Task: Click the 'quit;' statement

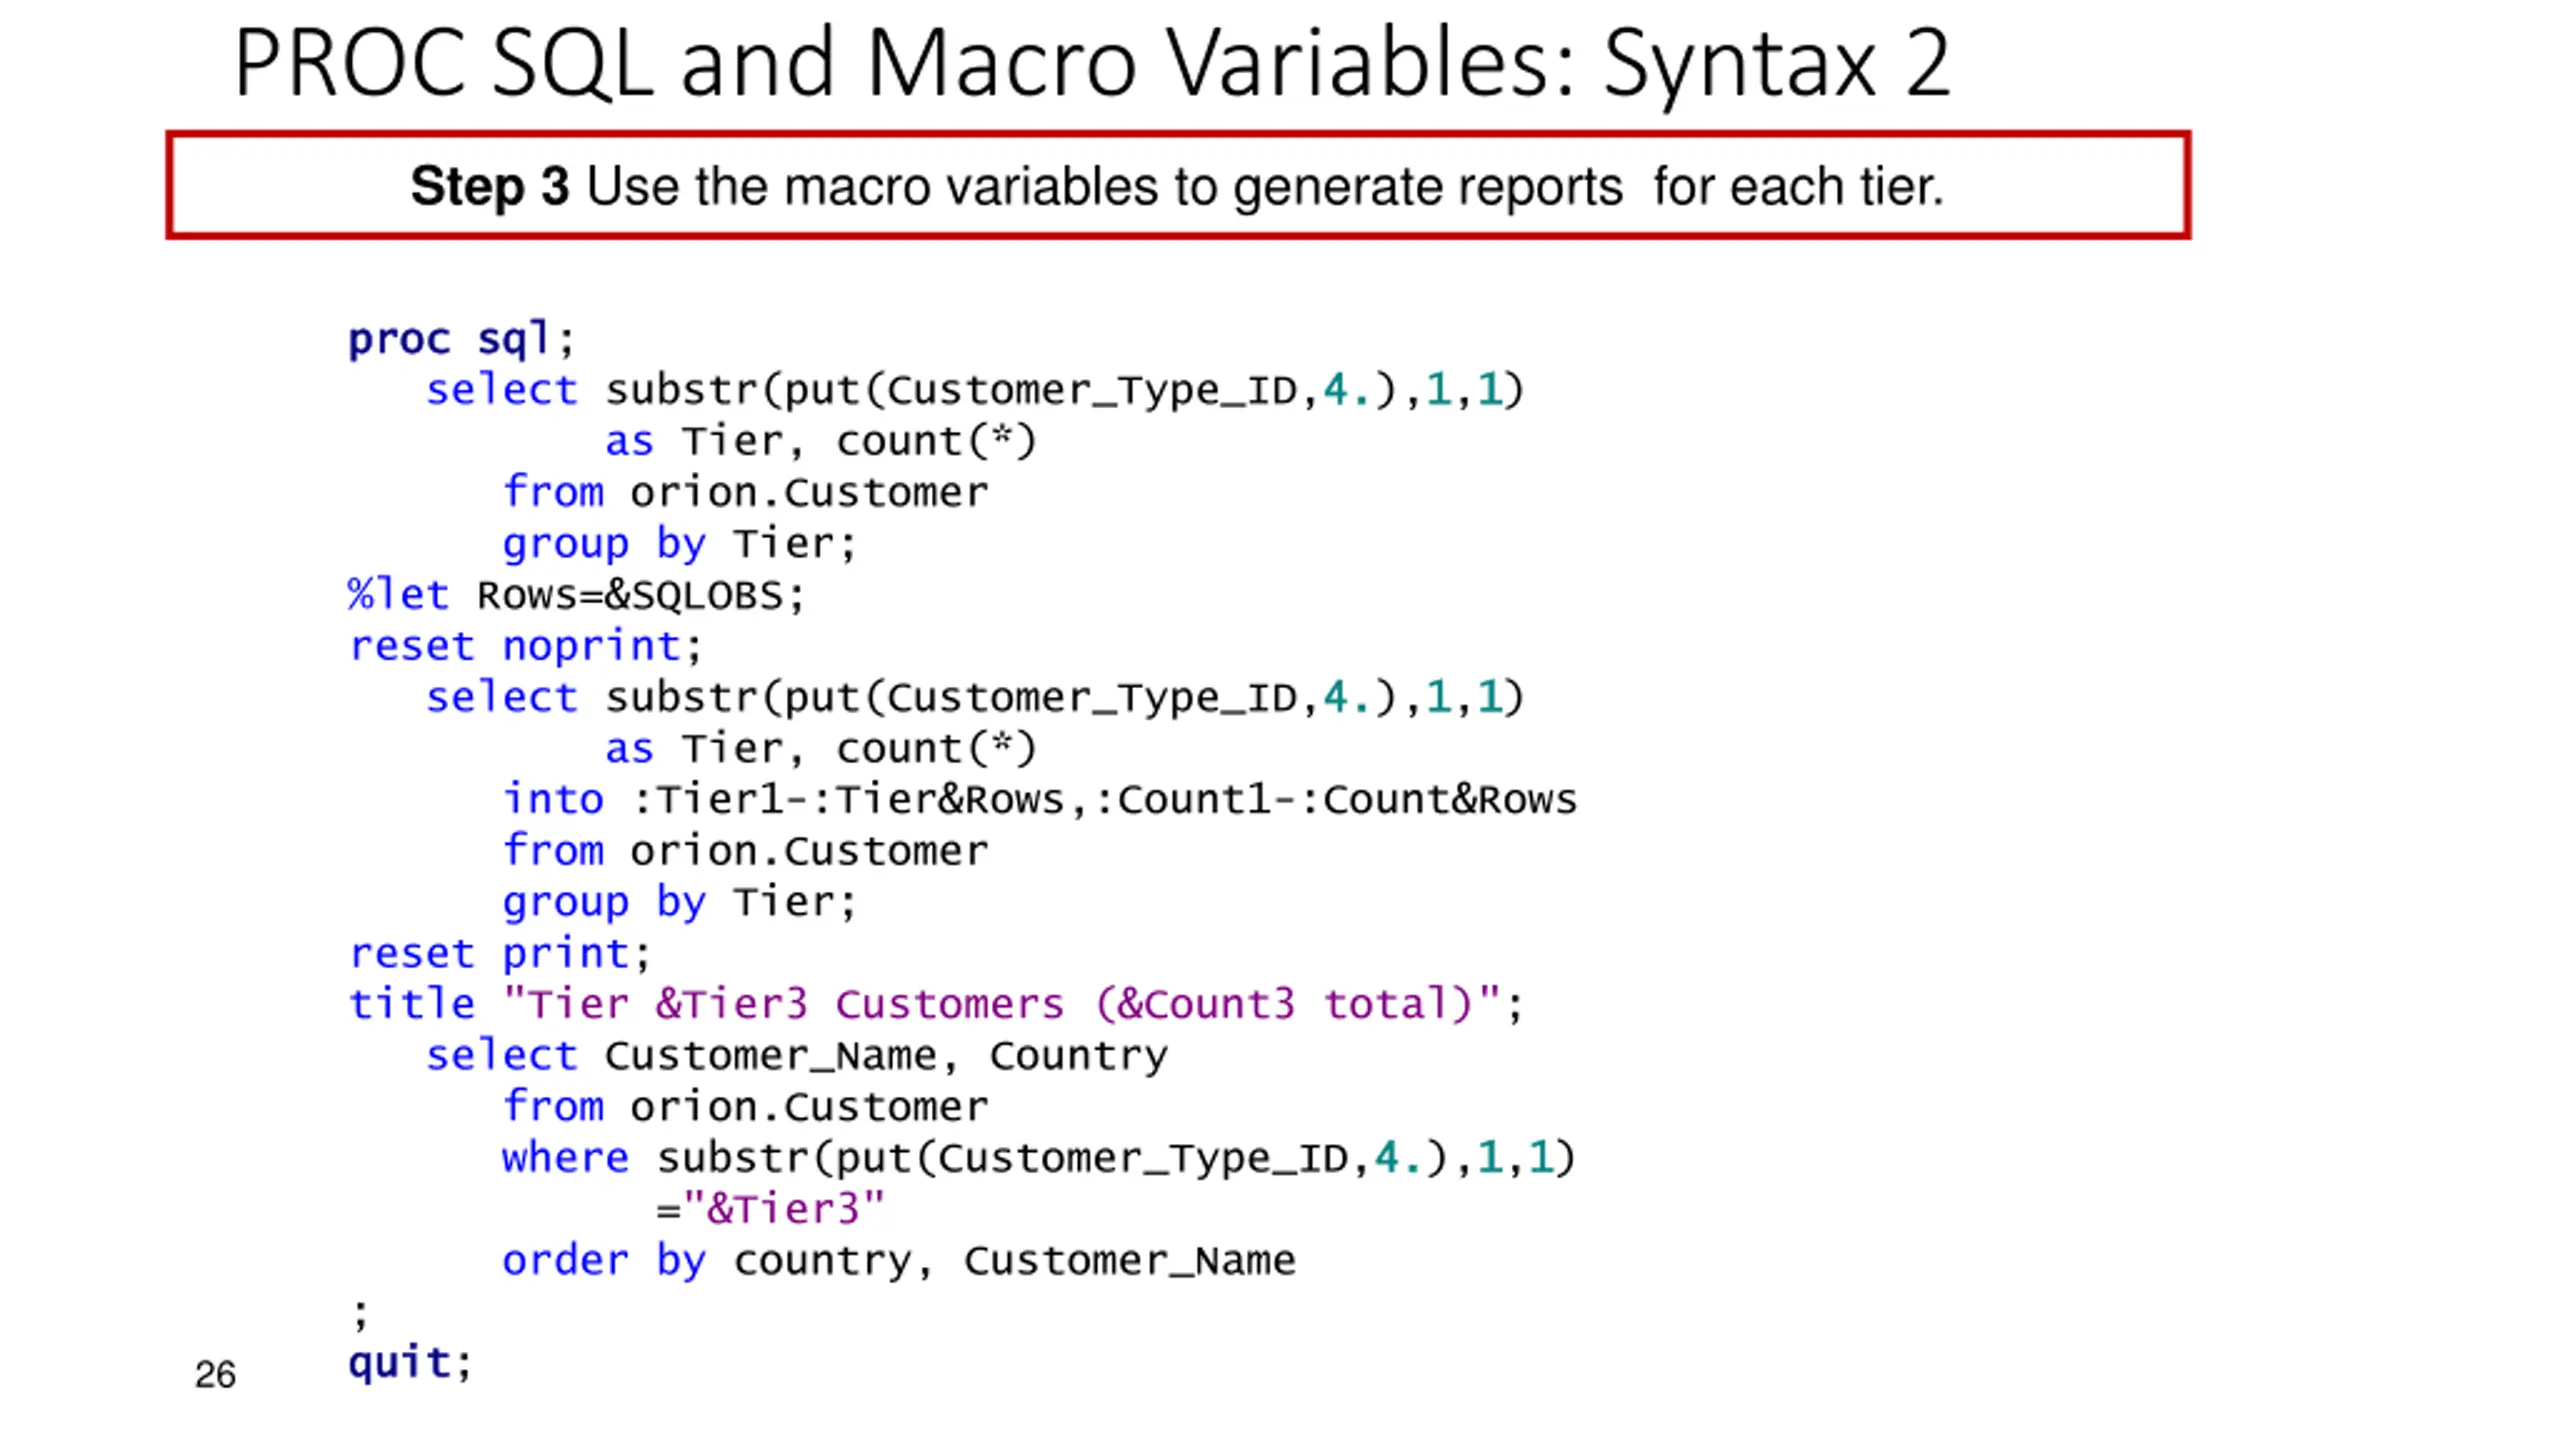Action: click(409, 1362)
